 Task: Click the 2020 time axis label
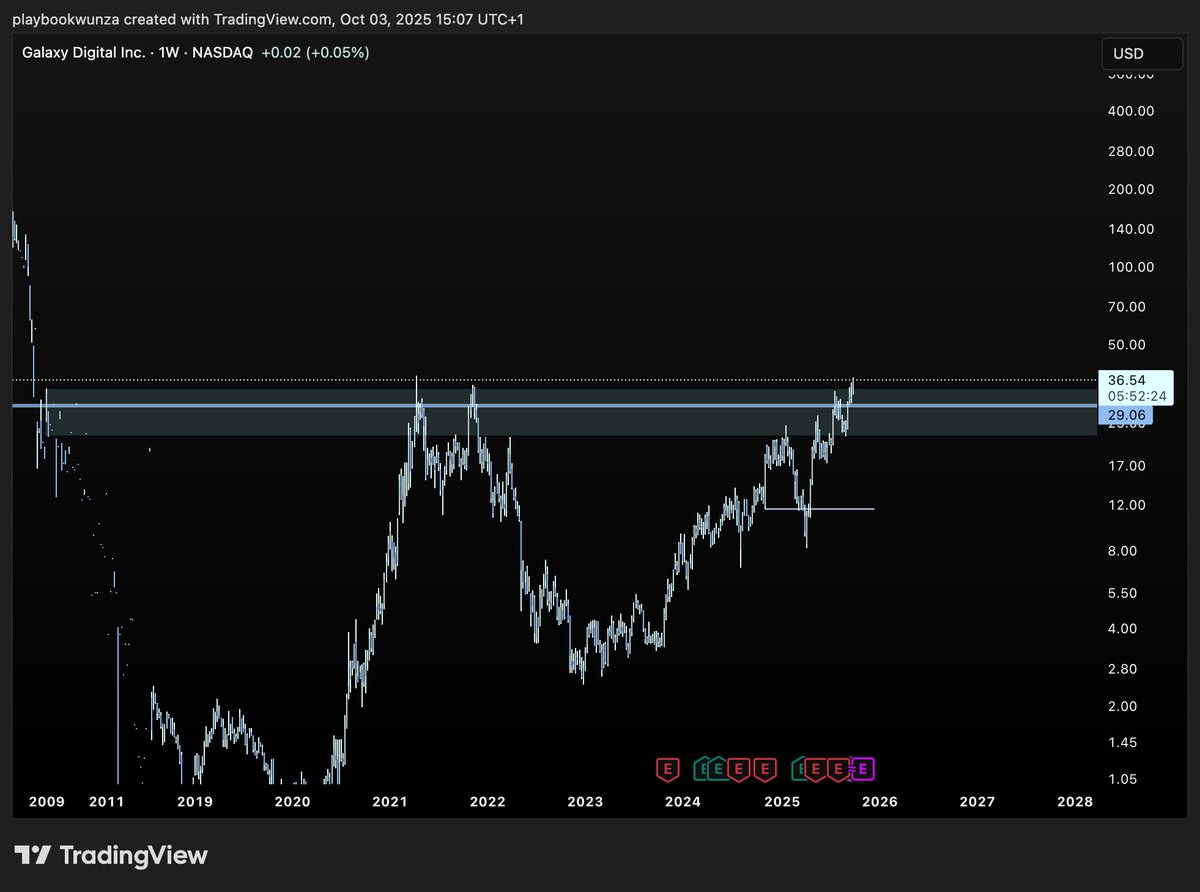292,802
